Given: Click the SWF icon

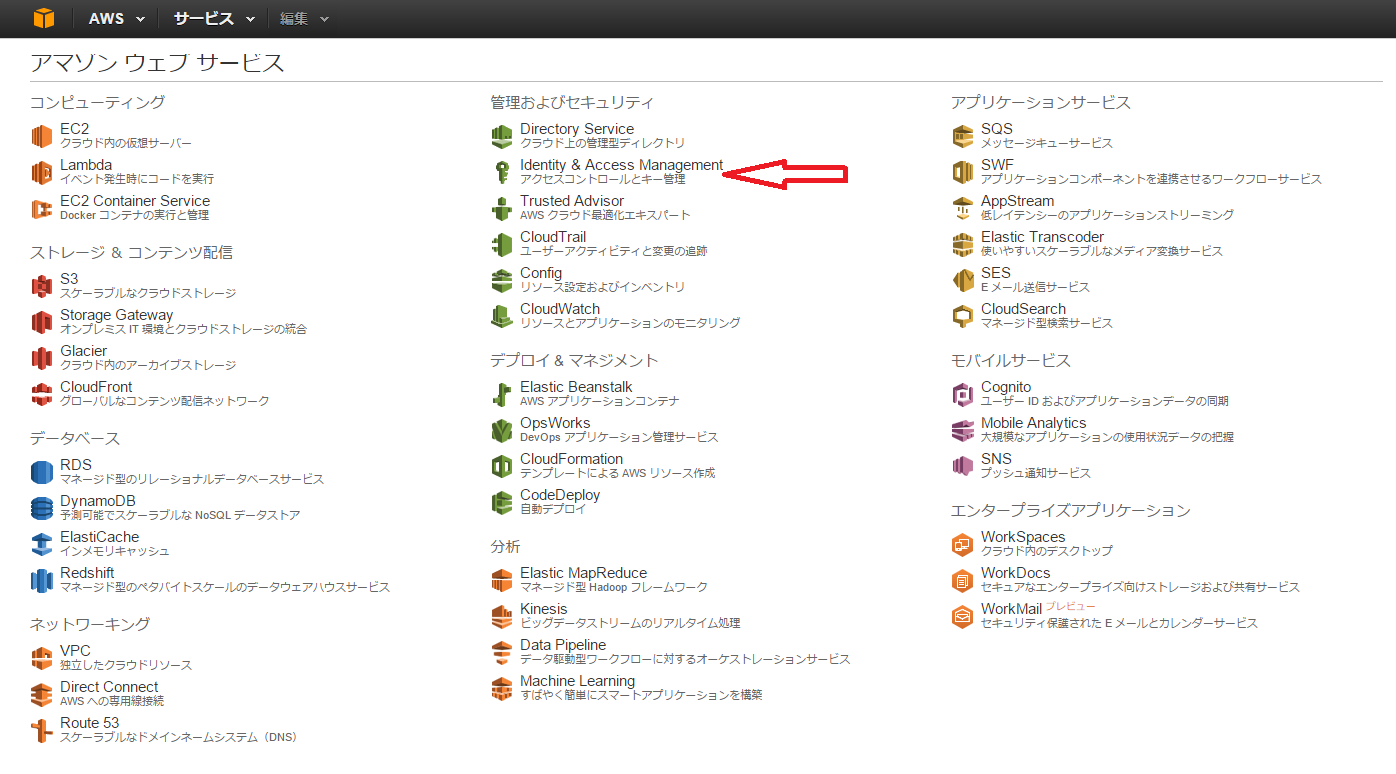Looking at the screenshot, I should click(x=963, y=172).
